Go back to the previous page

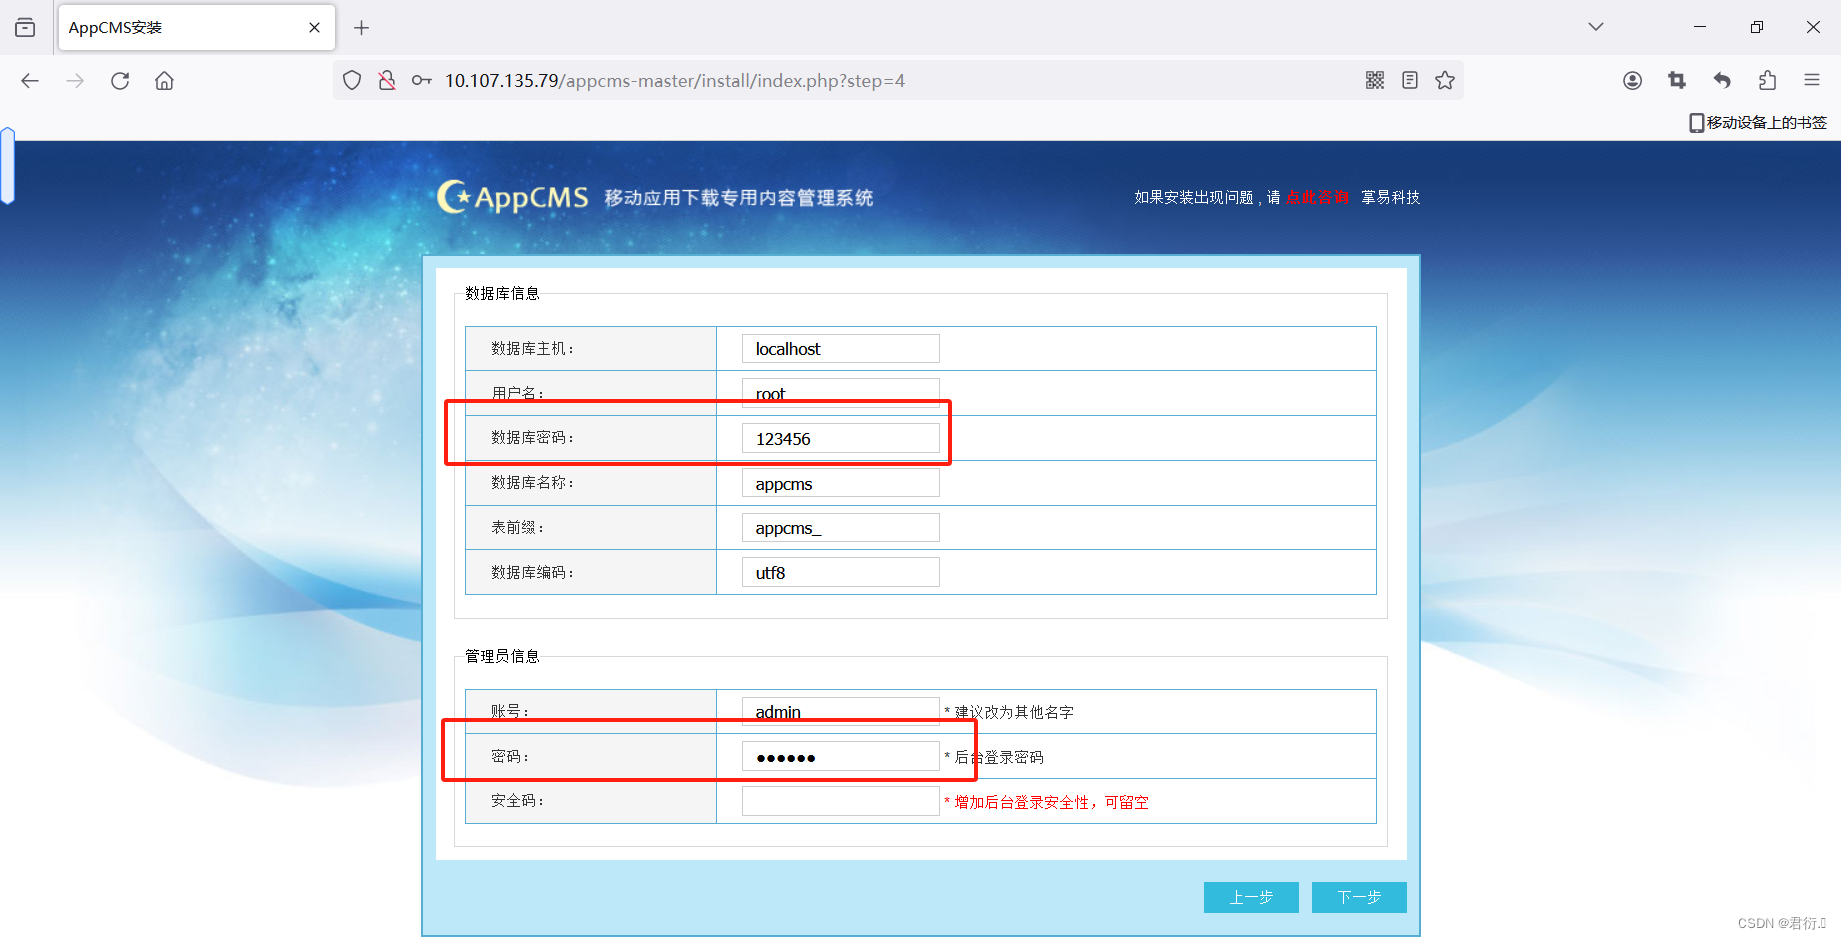(30, 81)
